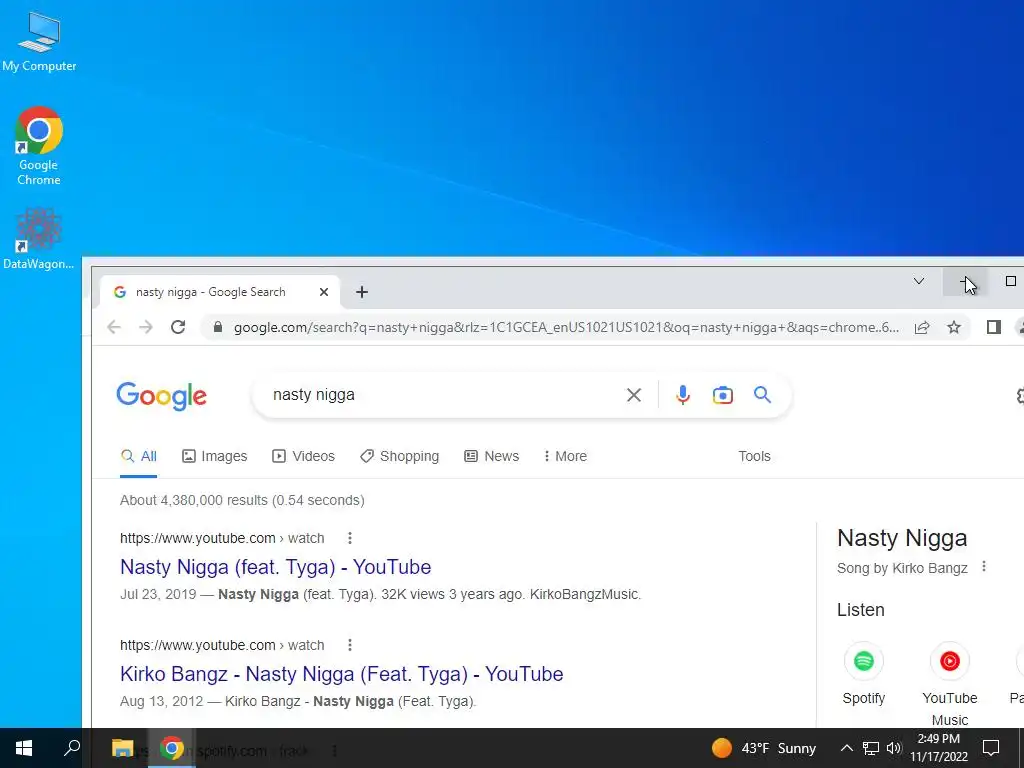This screenshot has height=768, width=1024.
Task: Go to the Google logo homepage
Action: tap(161, 396)
